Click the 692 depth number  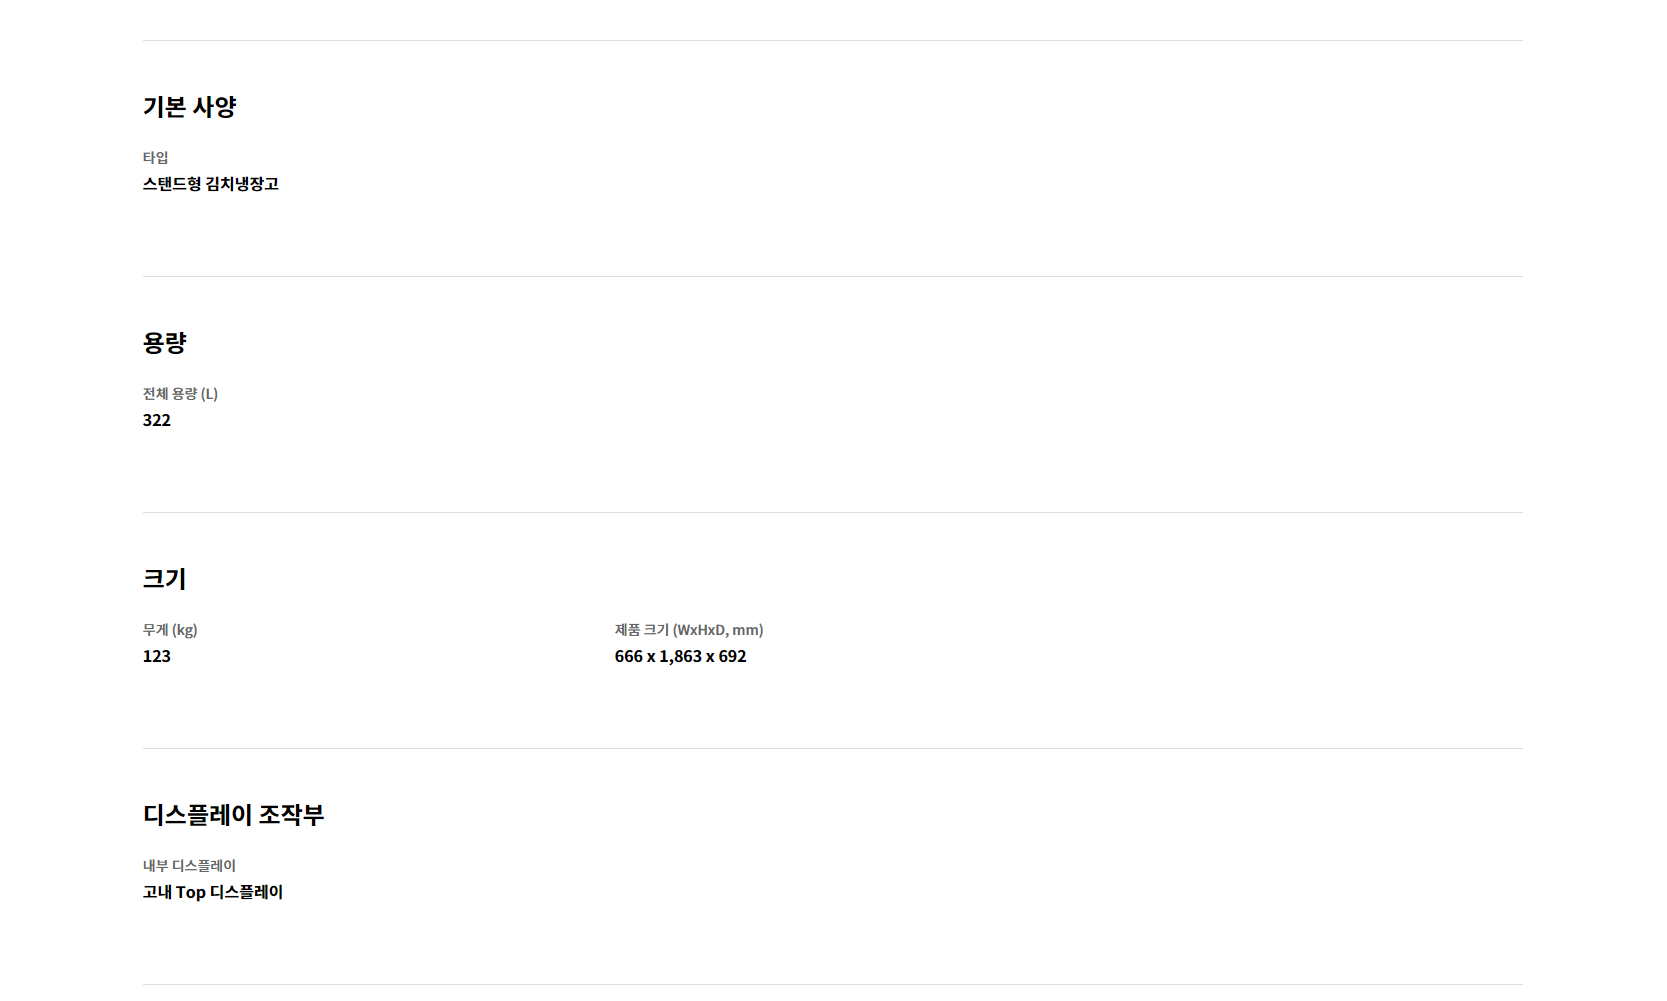(733, 656)
